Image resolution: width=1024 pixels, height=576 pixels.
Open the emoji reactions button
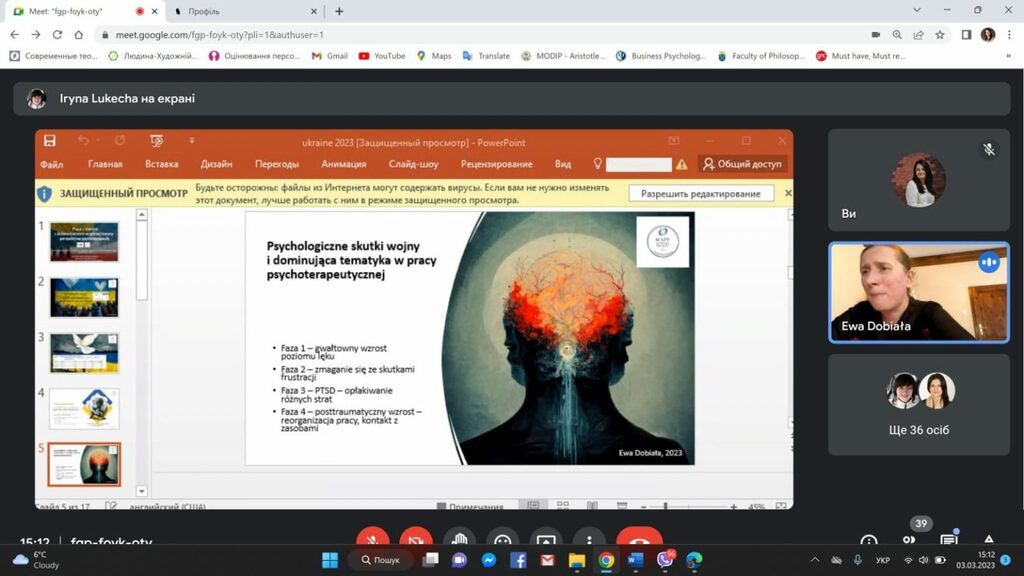[502, 539]
